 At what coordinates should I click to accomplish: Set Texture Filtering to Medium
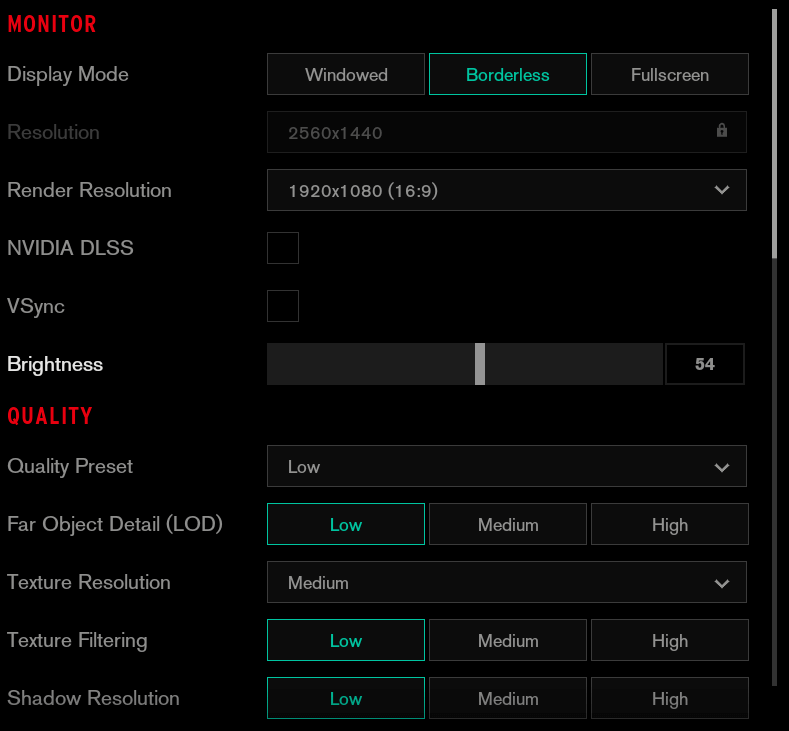coord(508,640)
